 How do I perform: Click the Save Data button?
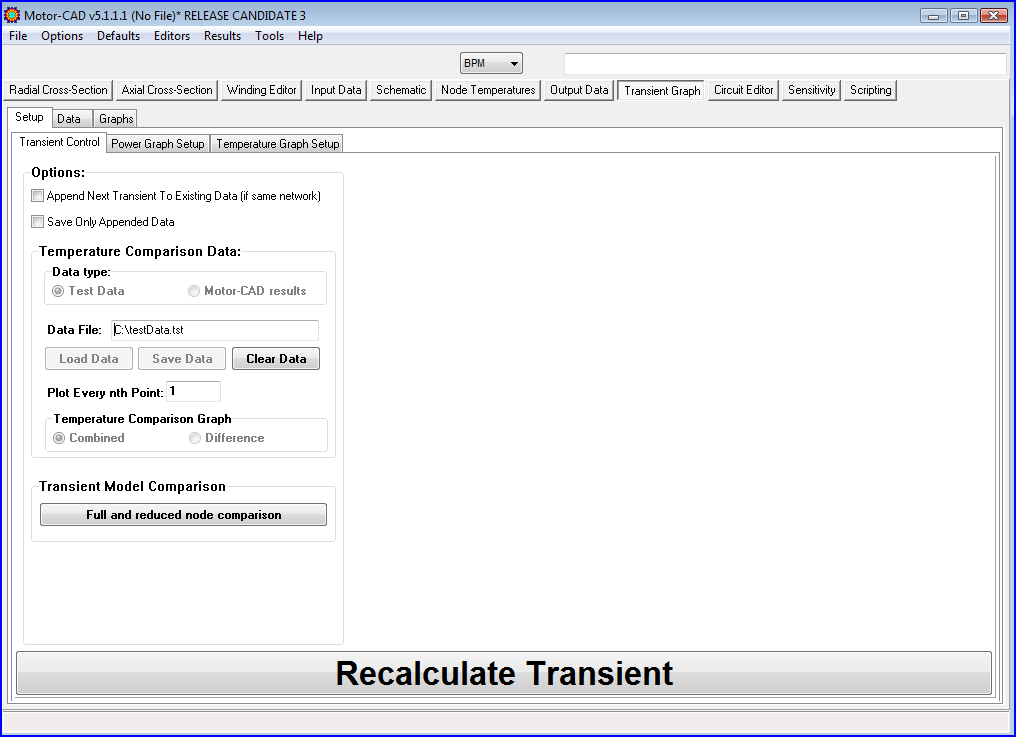click(x=182, y=358)
